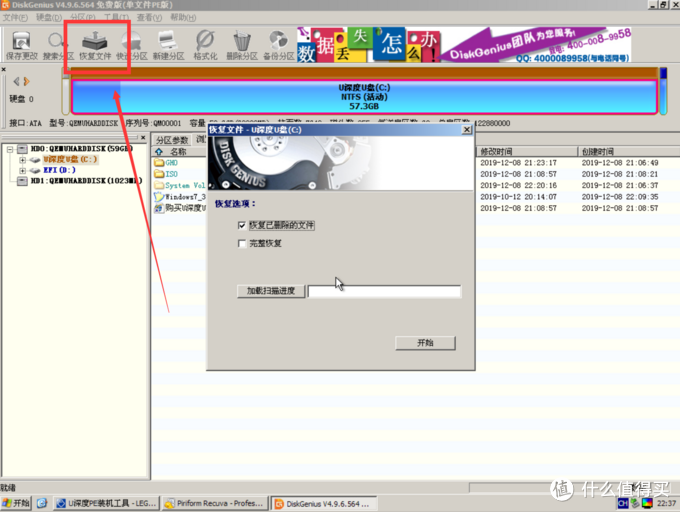Click the DiskGenius taskbar button
The width and height of the screenshot is (680, 512).
324,504
